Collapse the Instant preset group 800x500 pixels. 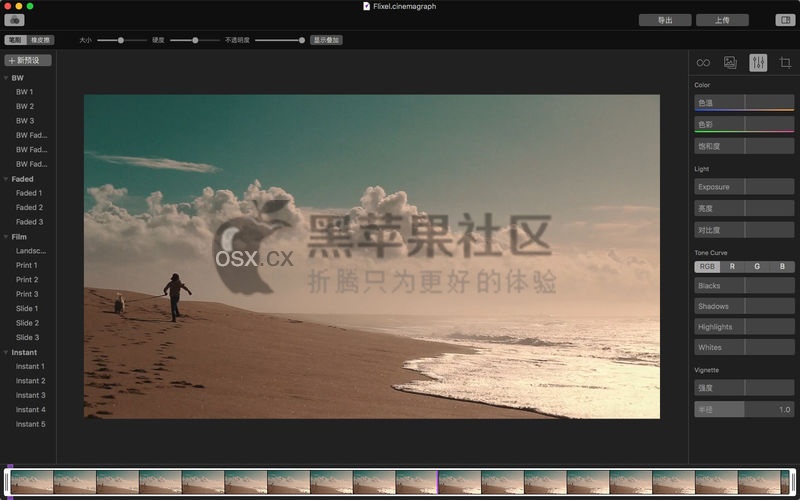point(6,353)
